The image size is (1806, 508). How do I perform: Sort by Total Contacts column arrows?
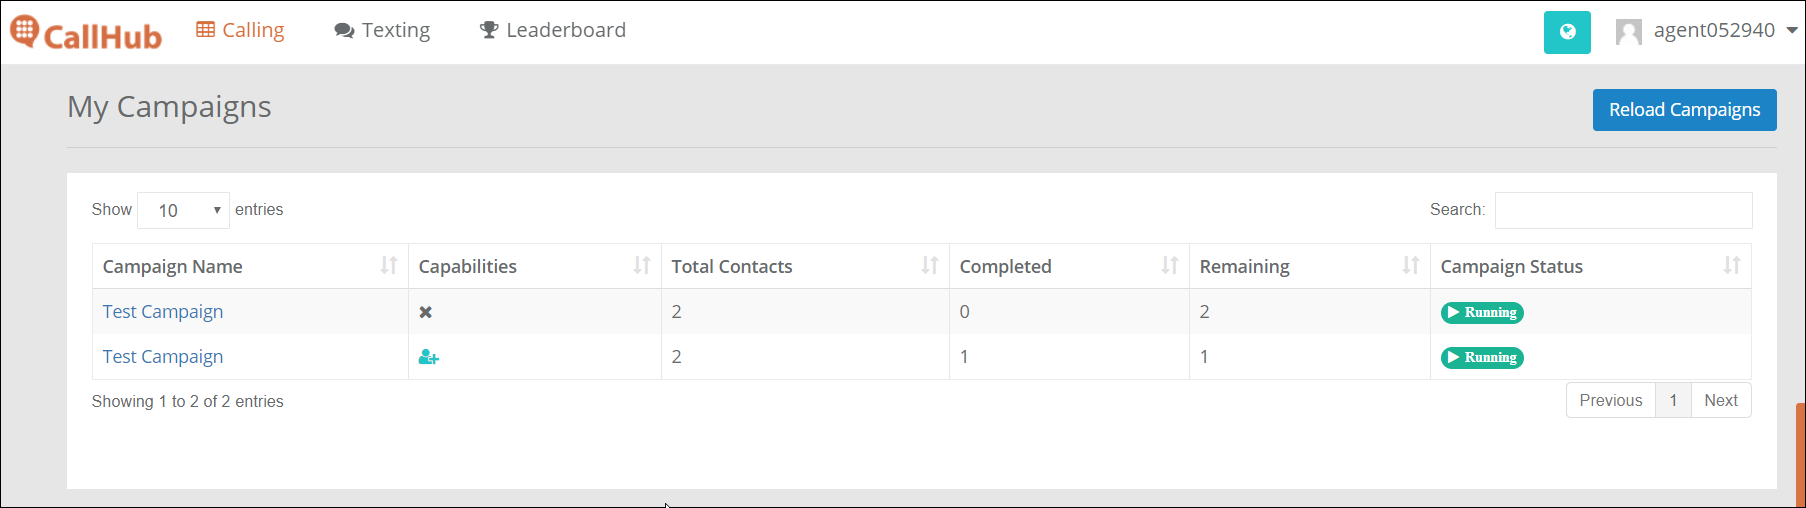(930, 266)
